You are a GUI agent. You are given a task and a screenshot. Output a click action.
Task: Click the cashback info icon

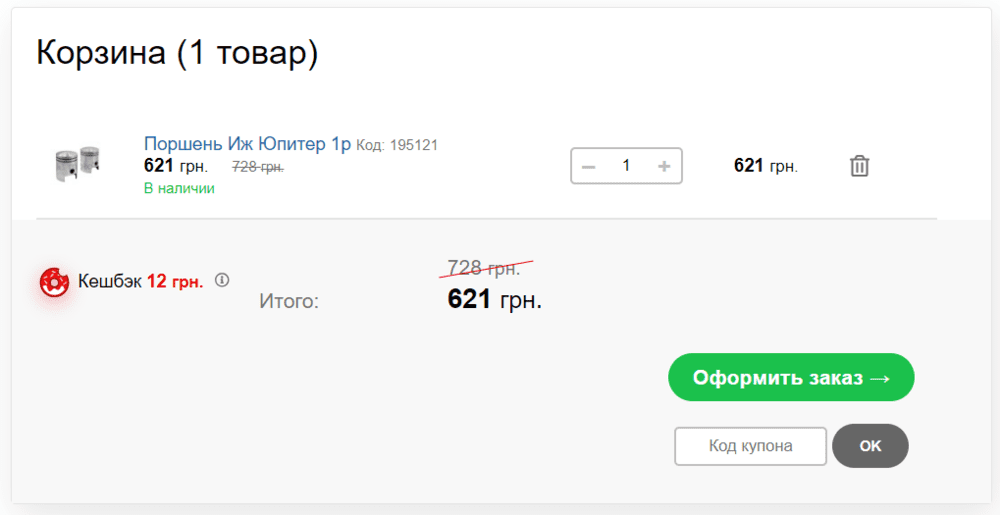(222, 280)
